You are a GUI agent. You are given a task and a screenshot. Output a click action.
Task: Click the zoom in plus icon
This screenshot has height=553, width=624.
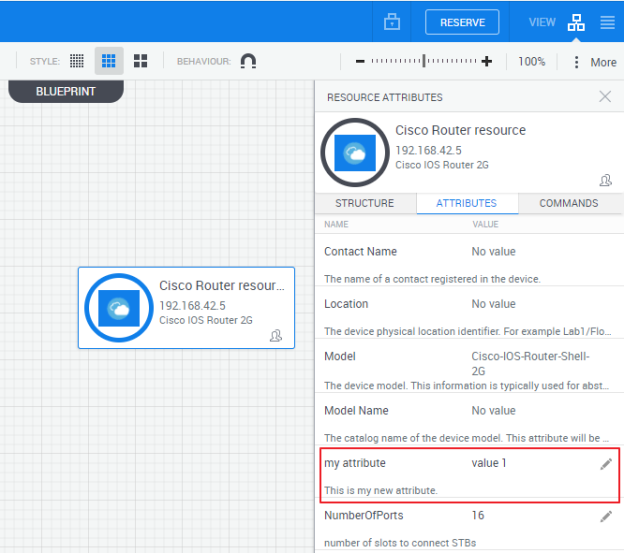487,61
